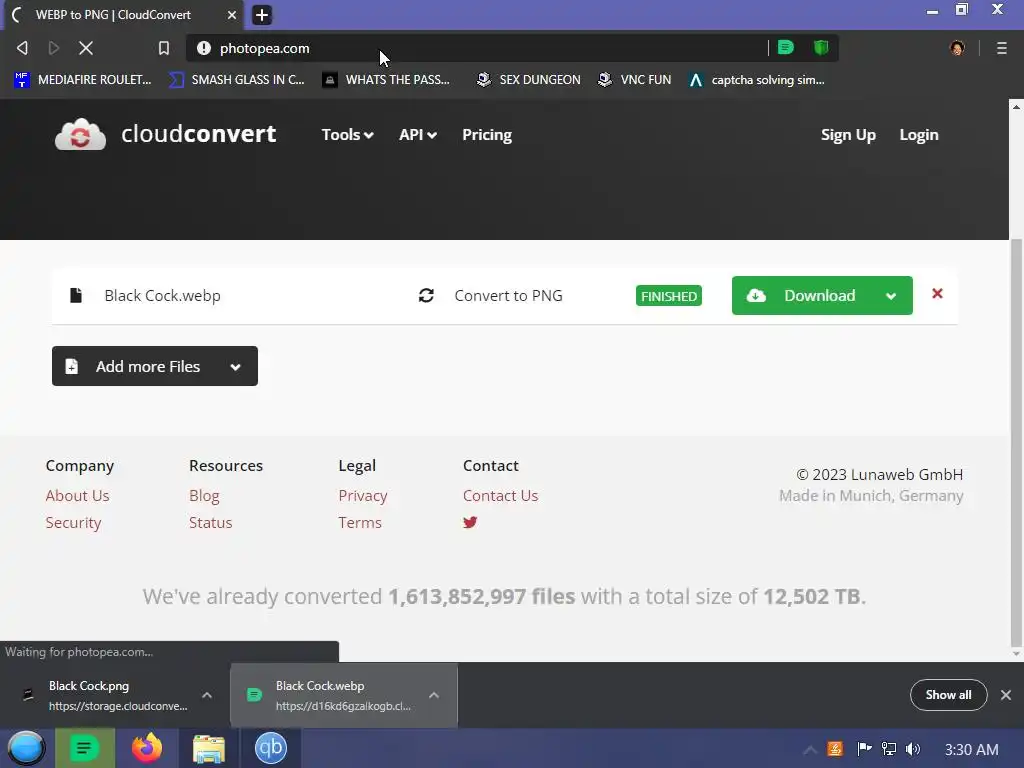This screenshot has width=1024, height=768.
Task: Open the Contact Us link
Action: tap(500, 496)
